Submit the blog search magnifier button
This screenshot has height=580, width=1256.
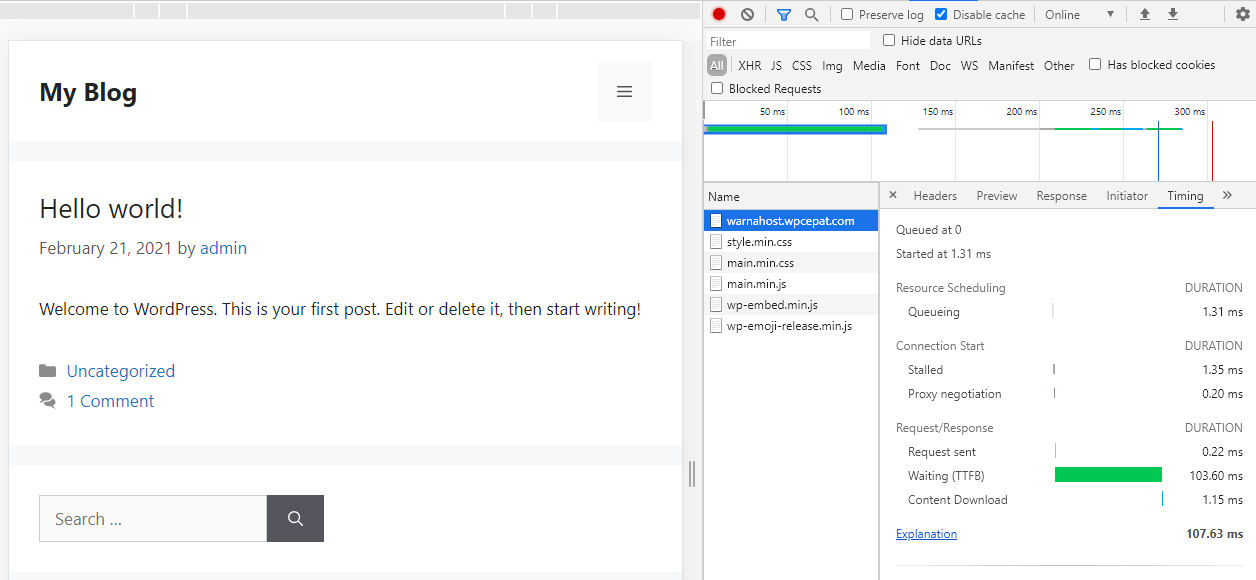(295, 519)
